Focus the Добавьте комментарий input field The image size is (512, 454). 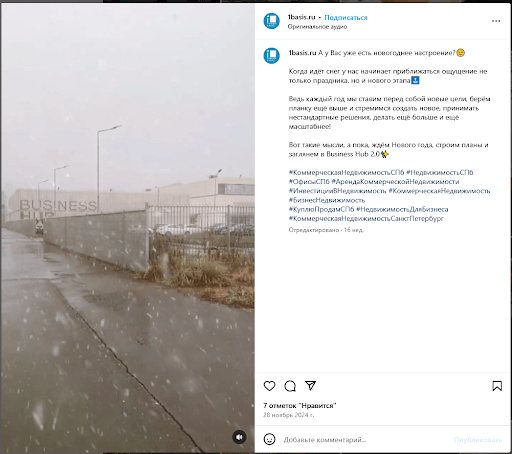click(365, 440)
